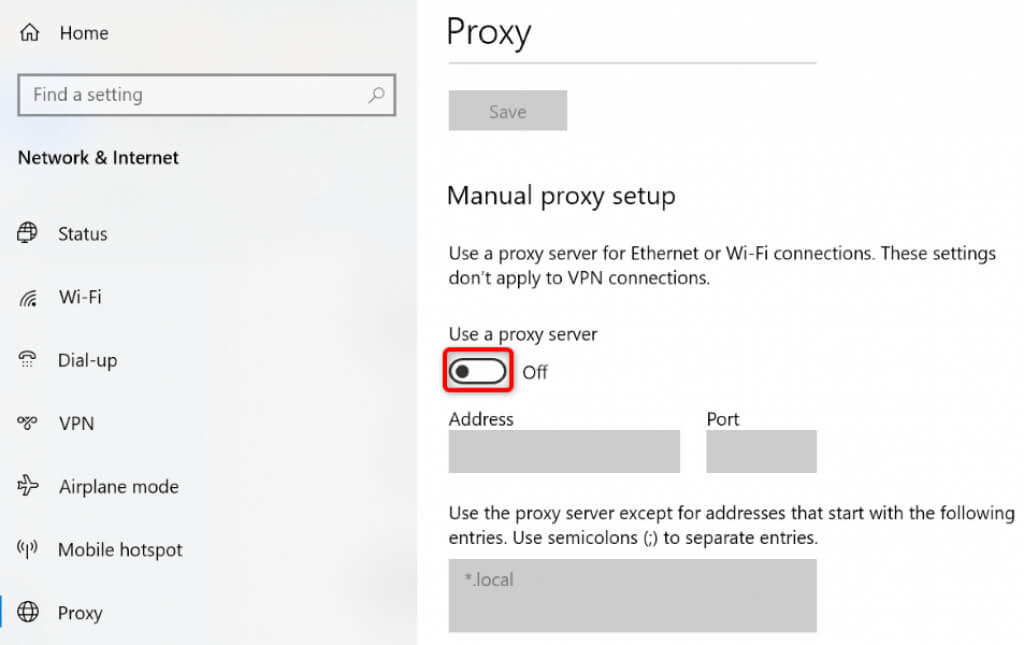This screenshot has height=645, width=1024.
Task: Go to the VPN section
Action: point(76,423)
